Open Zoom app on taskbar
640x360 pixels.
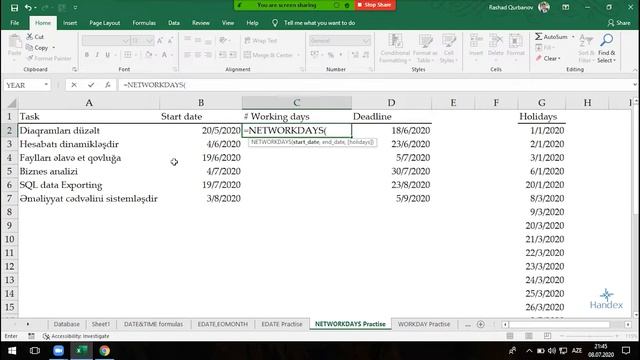pos(58,351)
